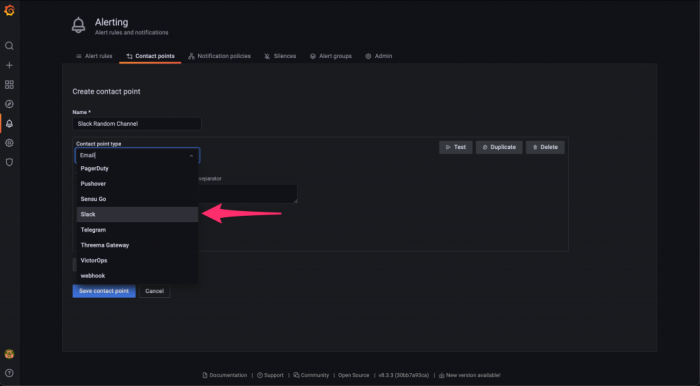Pick Threema Gateway from the list
Screen dimensions: 700x386
pos(137,245)
